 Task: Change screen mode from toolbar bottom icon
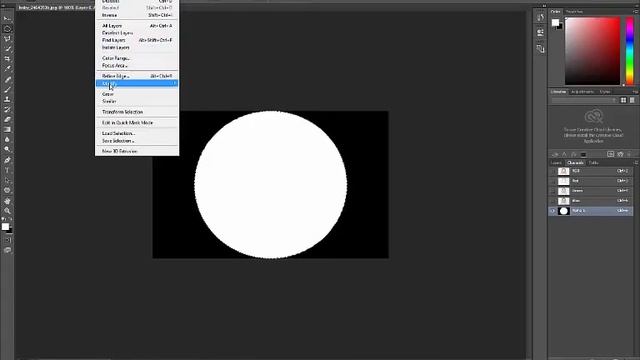pos(7,250)
